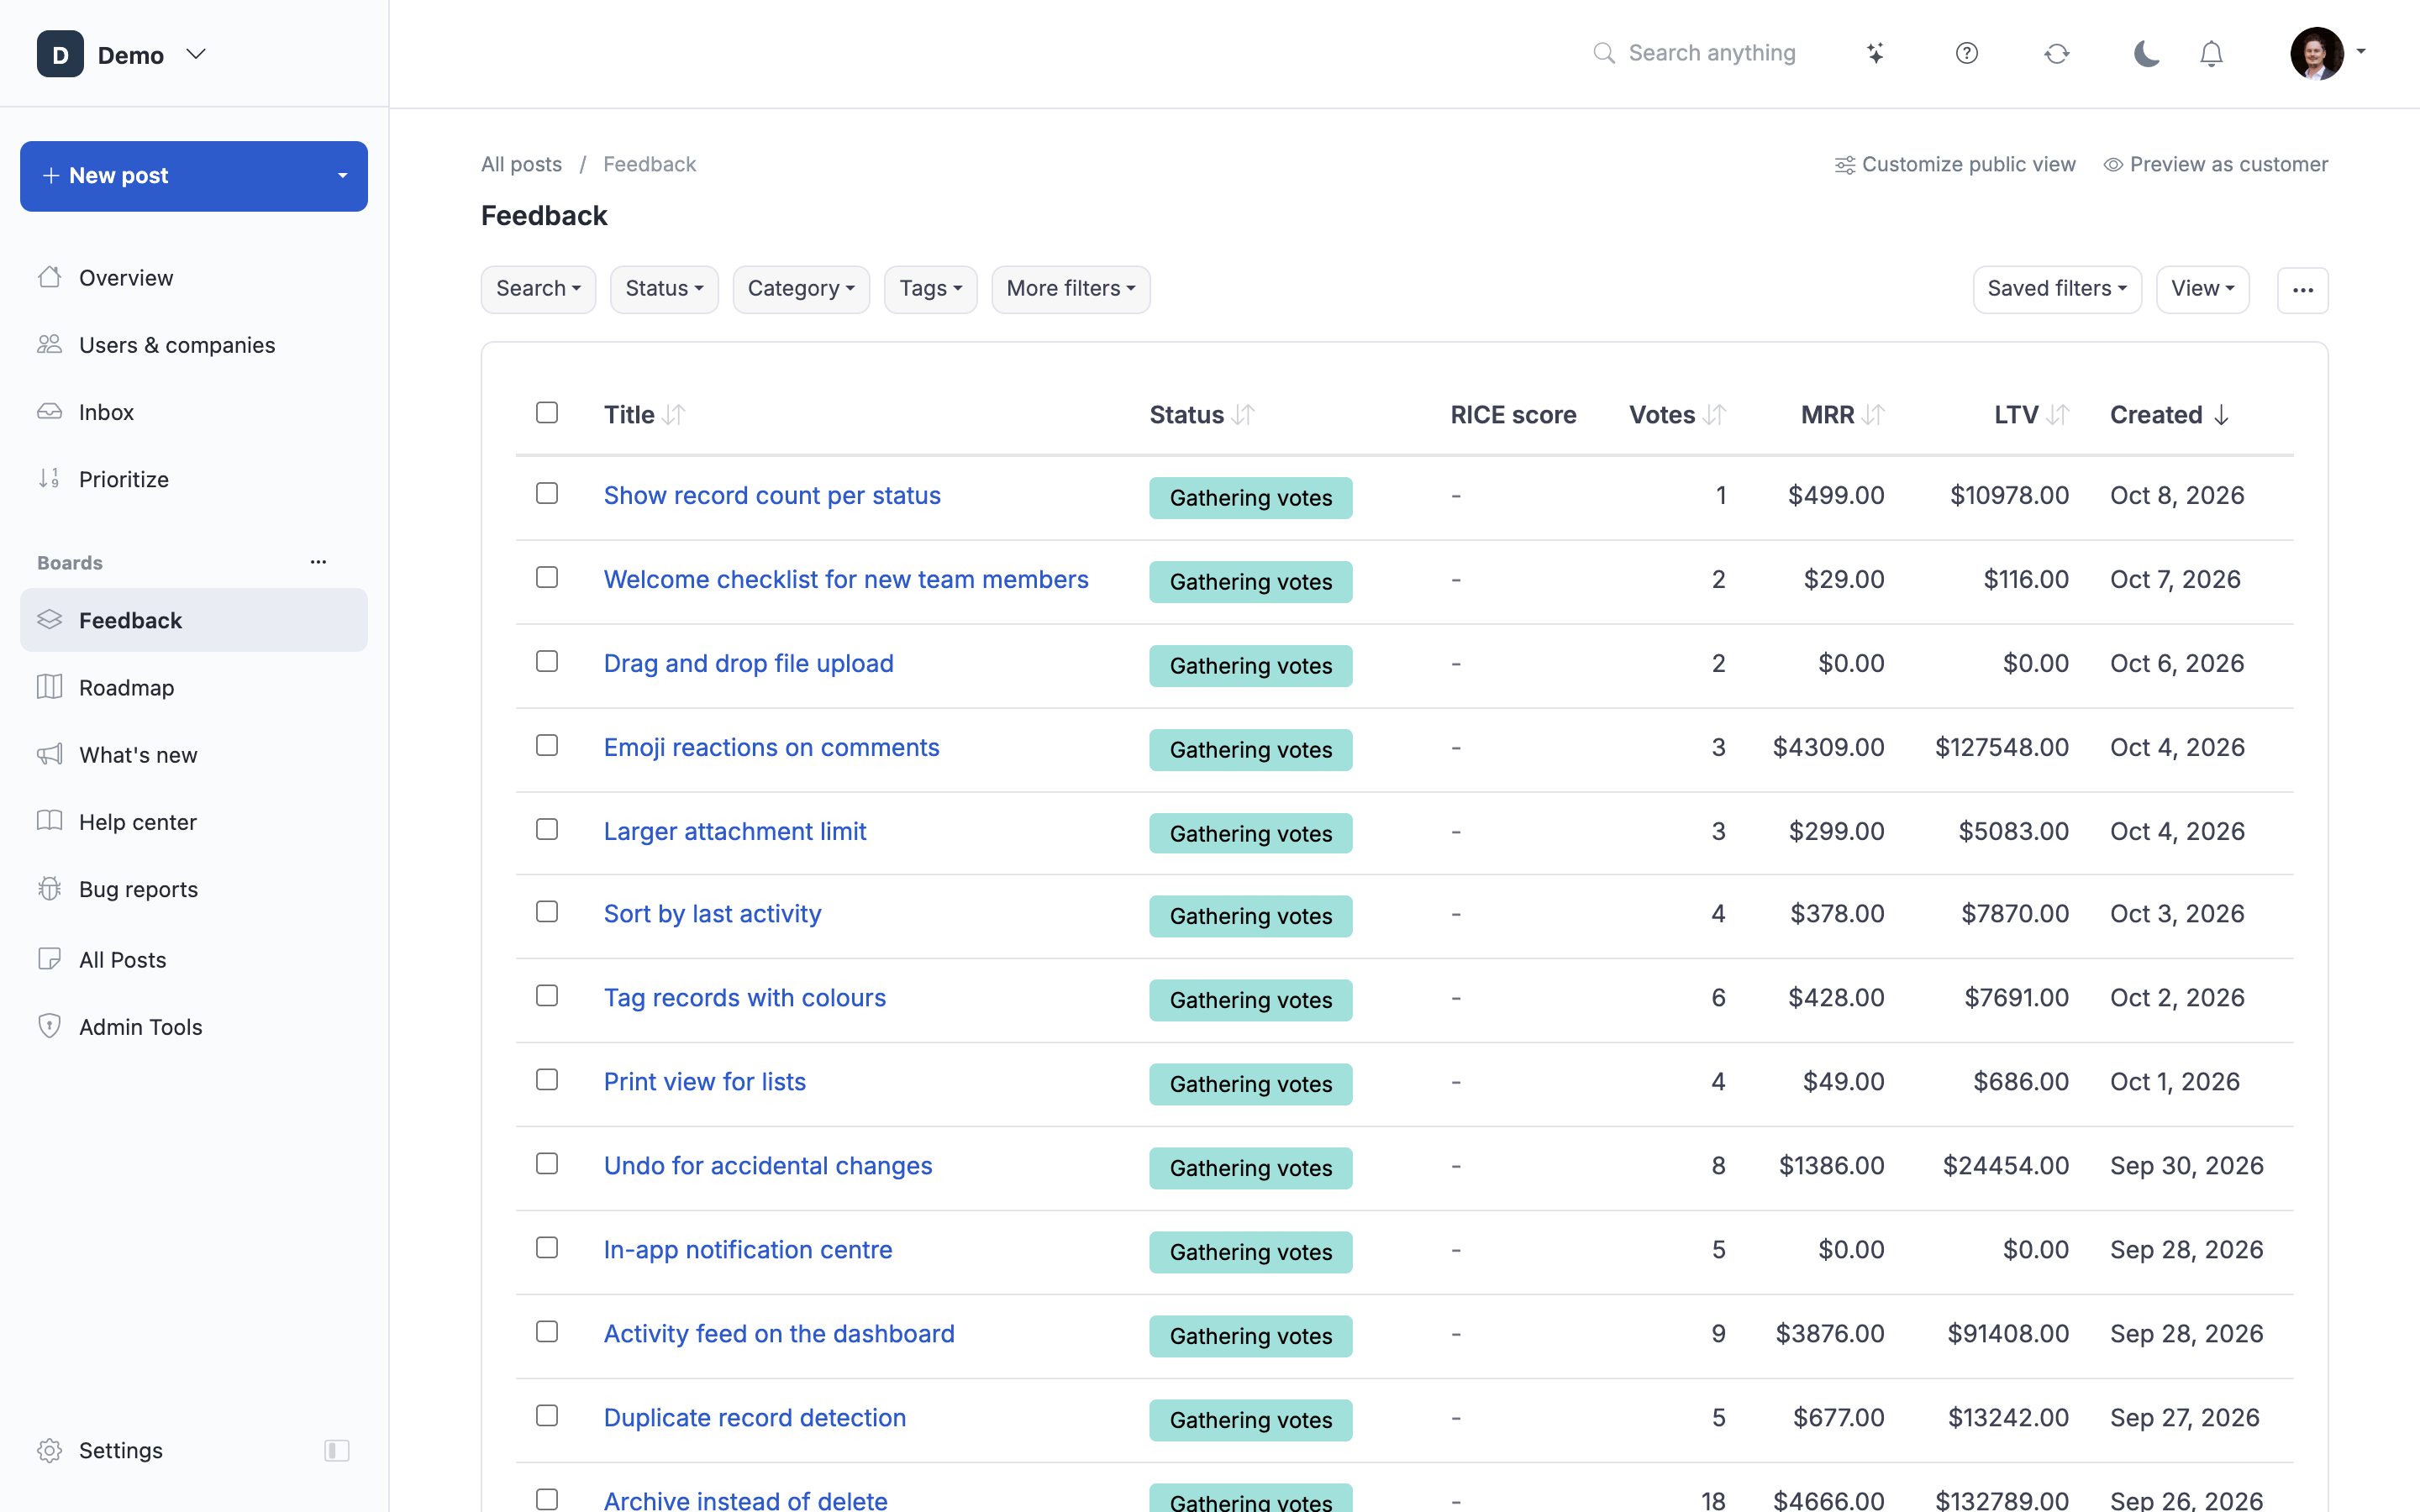The height and width of the screenshot is (1512, 2420).
Task: Collapse sidebar using panel icon beside Settings
Action: 337,1450
